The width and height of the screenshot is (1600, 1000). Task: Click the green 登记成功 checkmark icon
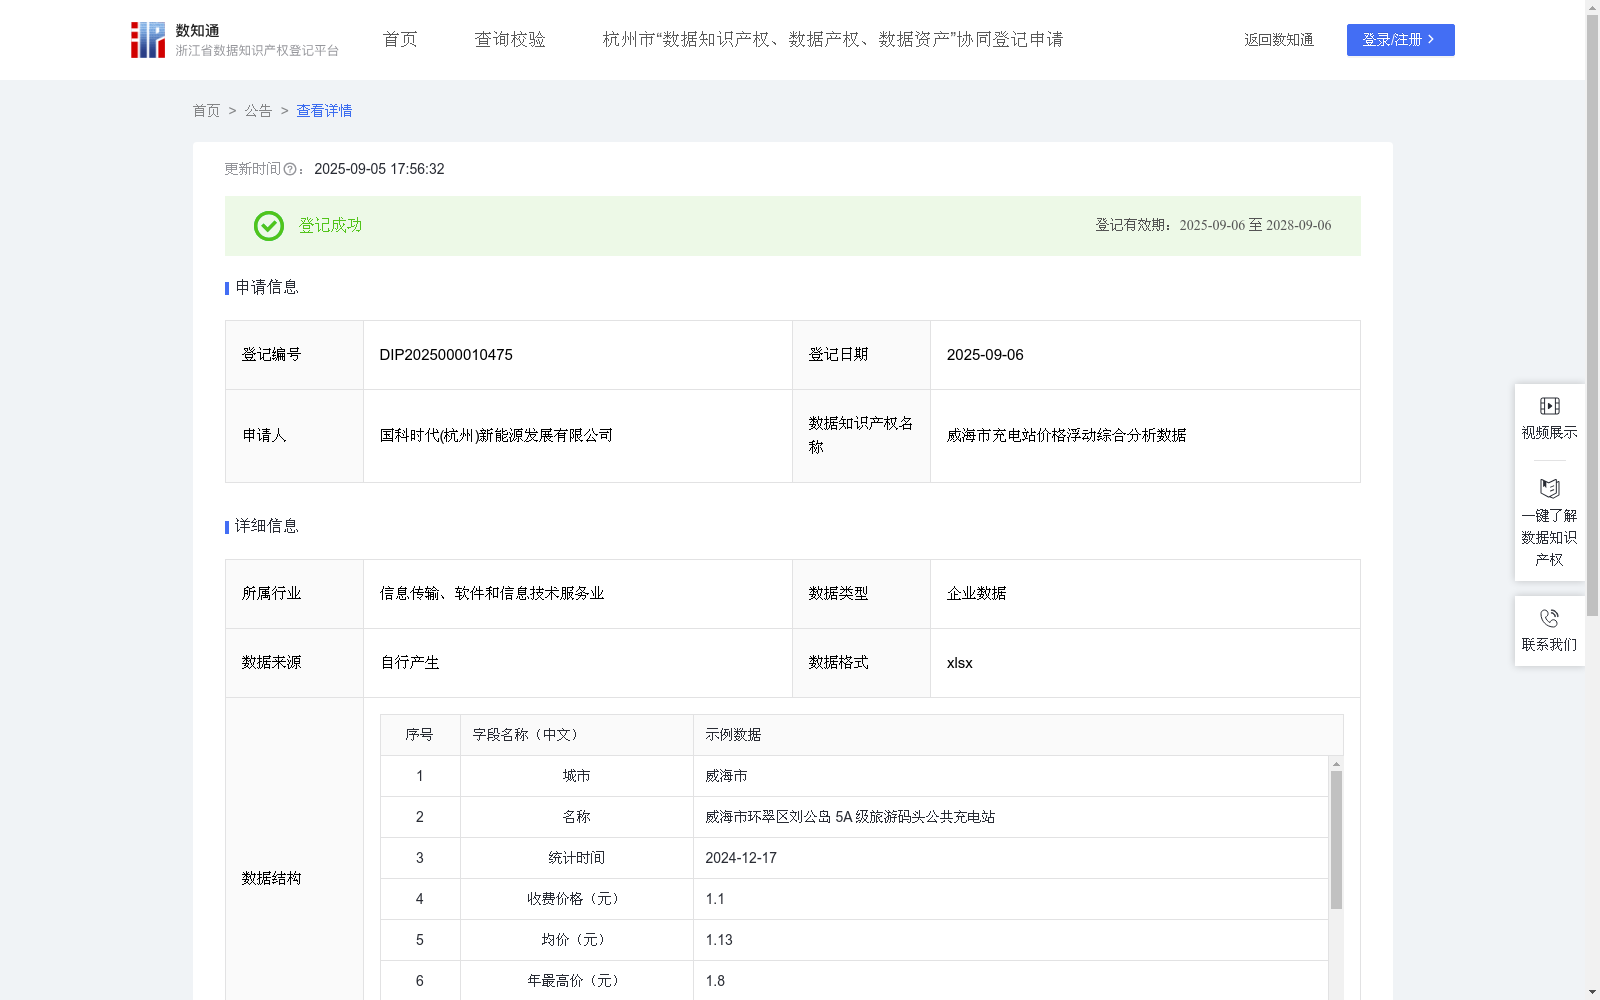point(267,226)
